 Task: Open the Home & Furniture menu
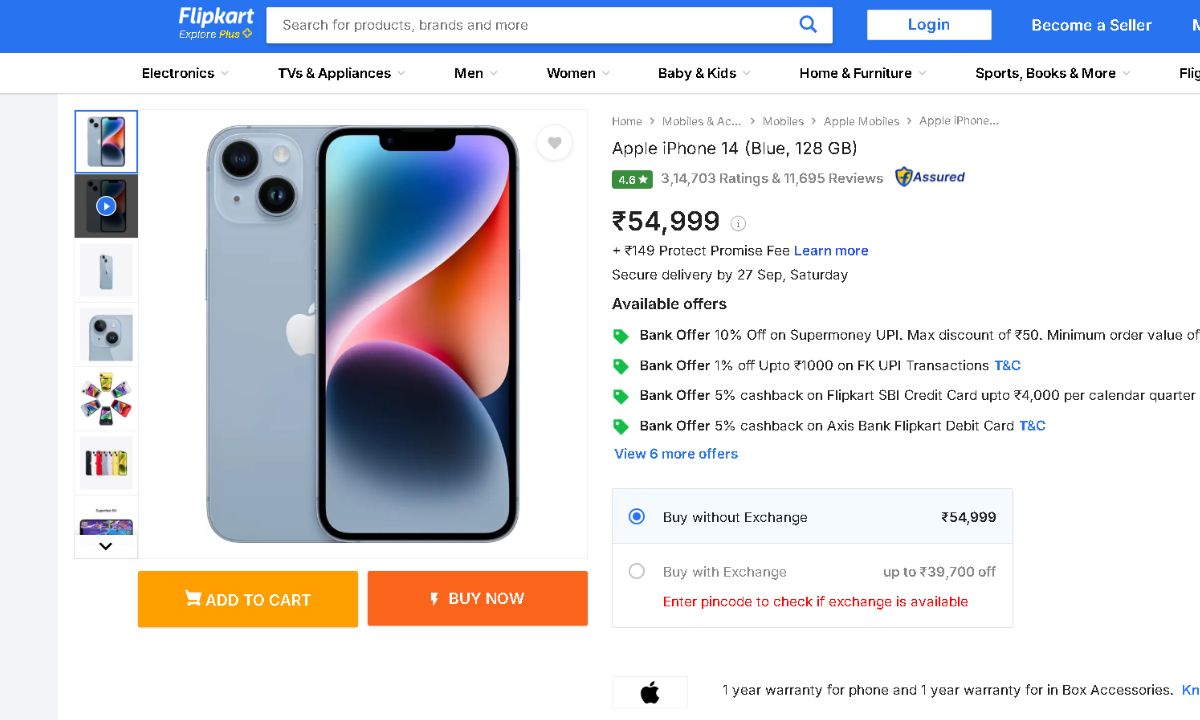(862, 73)
